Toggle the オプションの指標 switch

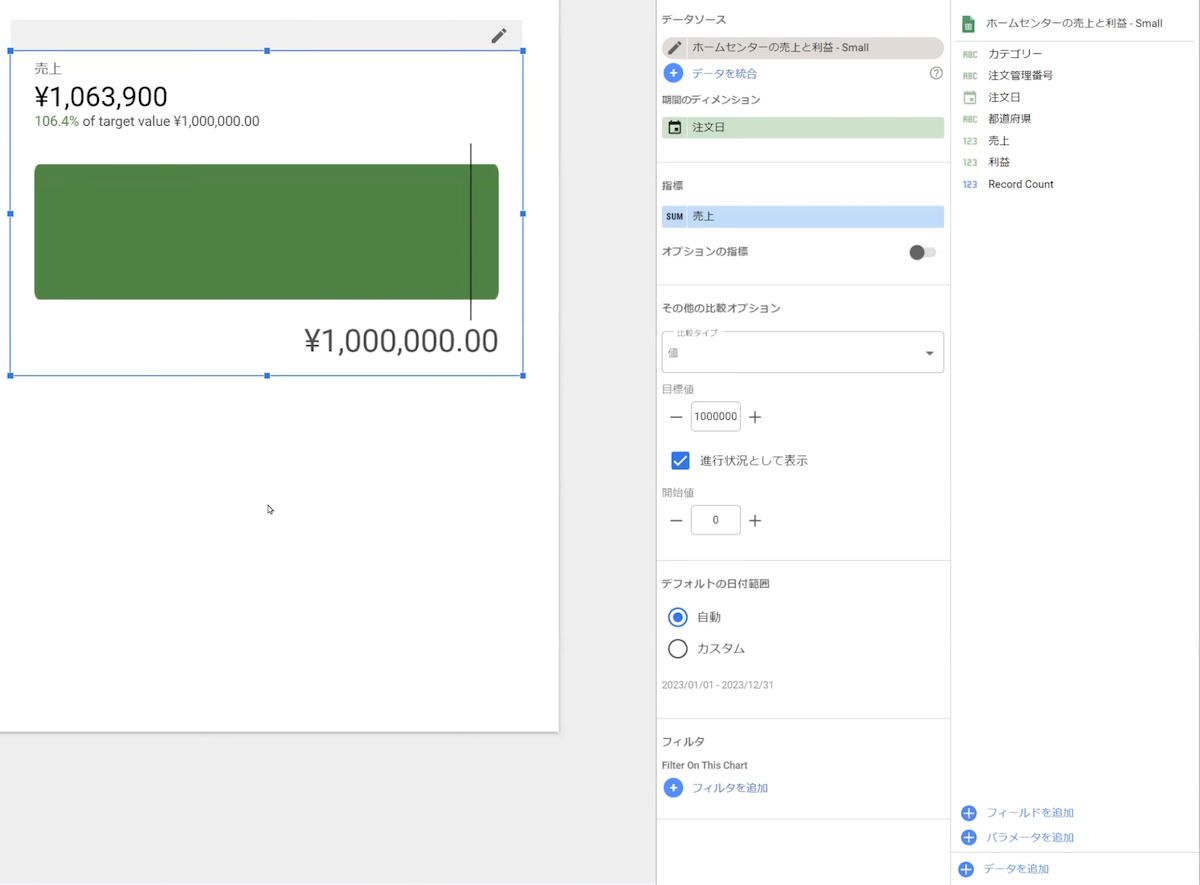click(x=922, y=253)
